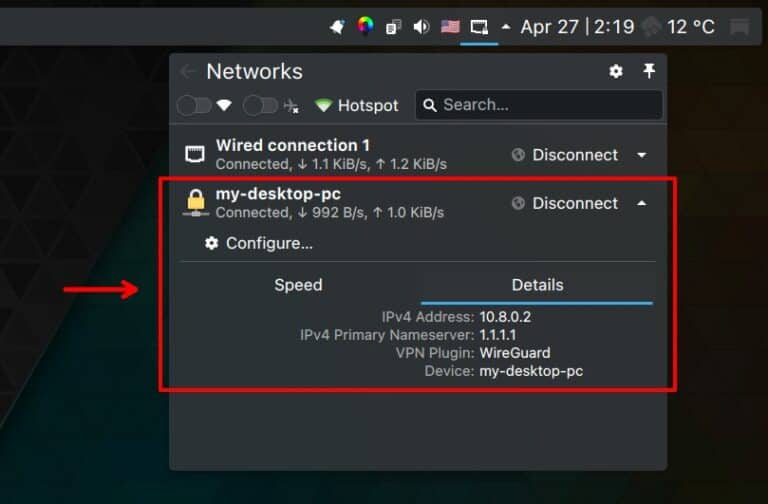Expand Wired connection 1 details
This screenshot has height=504, width=768.
(642, 155)
